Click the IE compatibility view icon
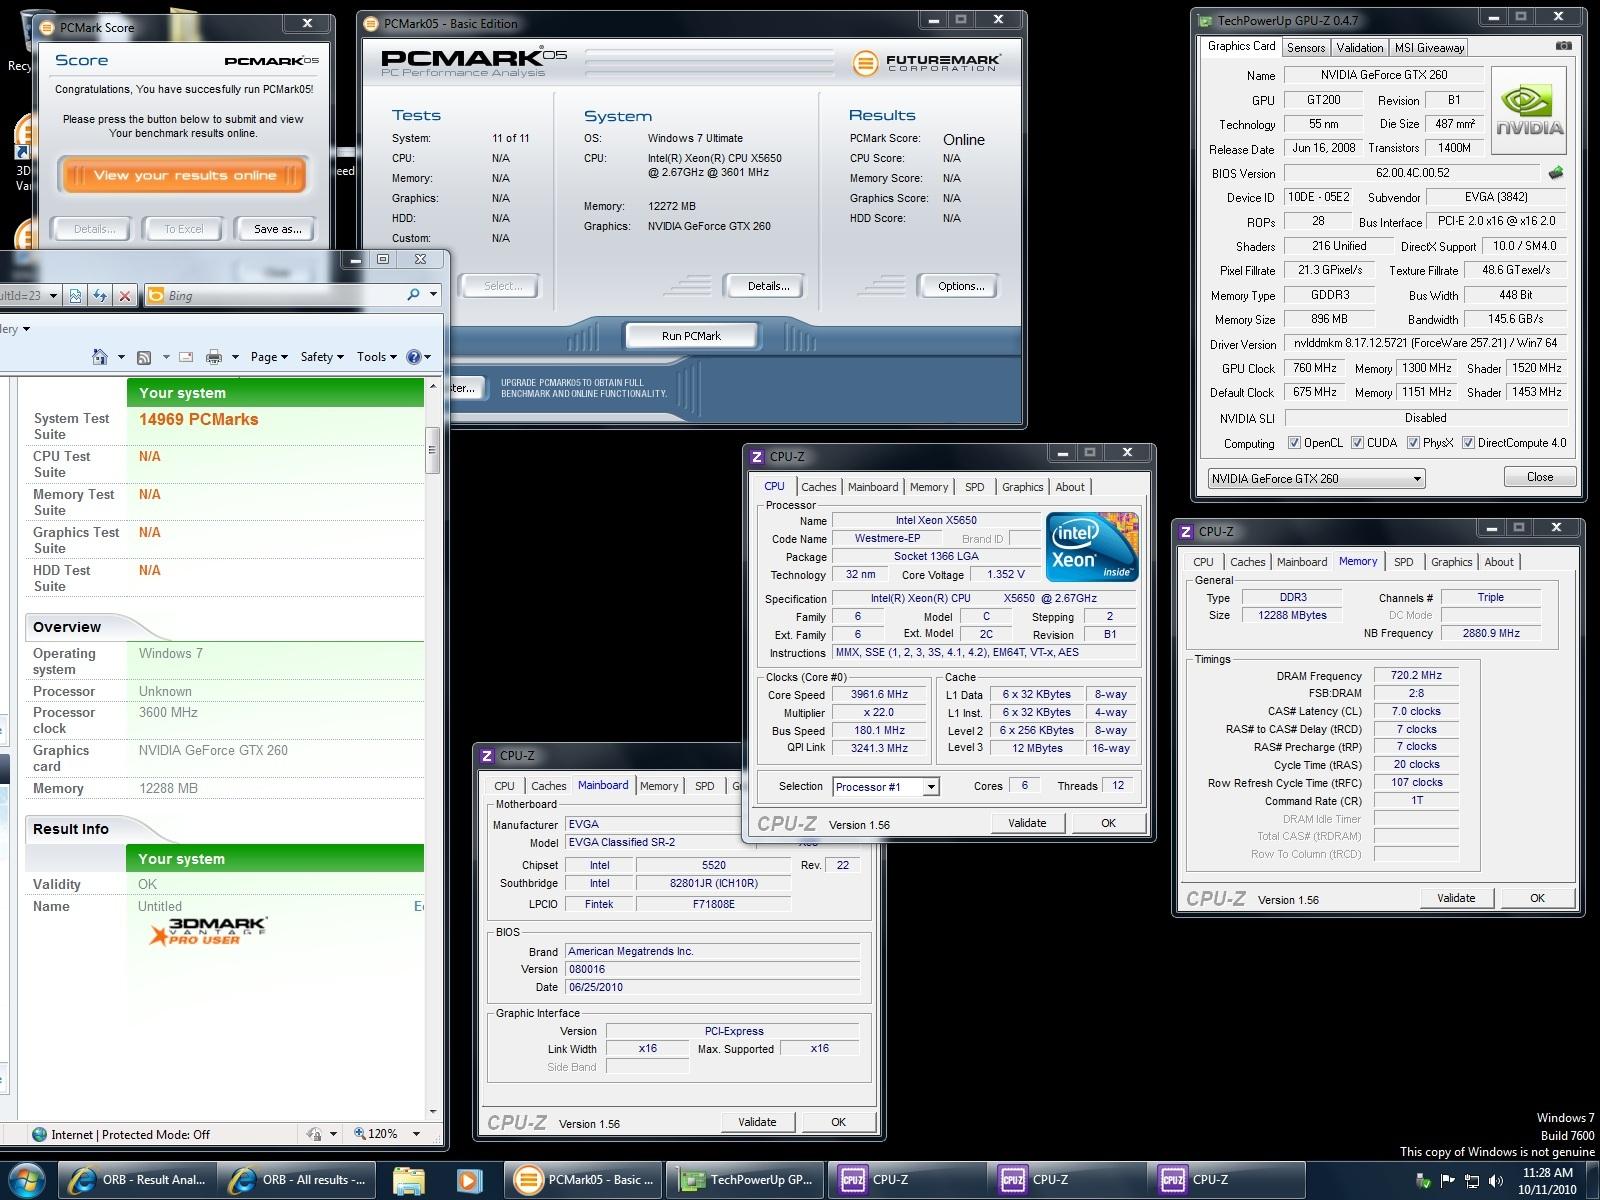Image resolution: width=1600 pixels, height=1200 pixels. tap(75, 295)
